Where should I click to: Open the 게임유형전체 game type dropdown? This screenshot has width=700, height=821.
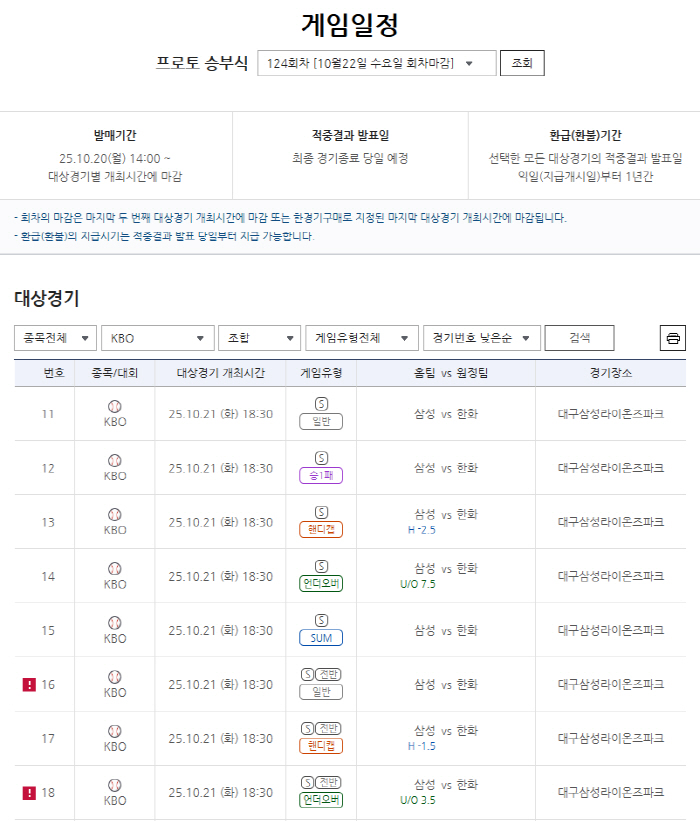360,337
